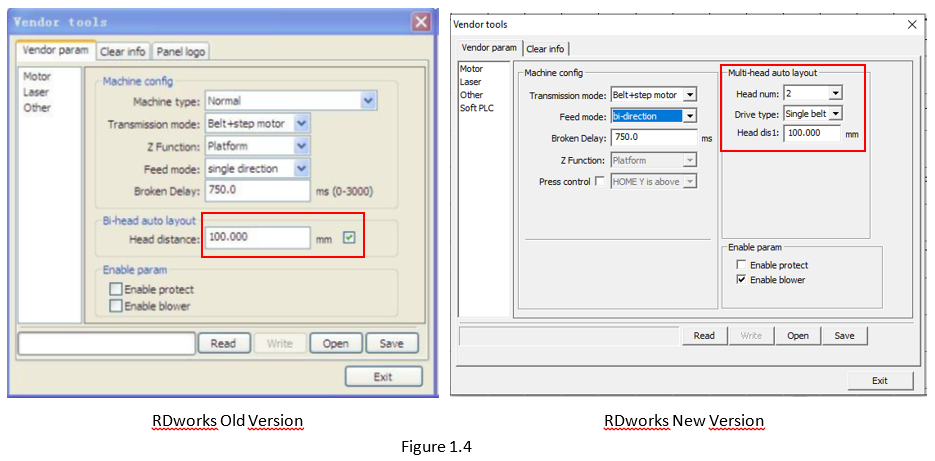The height and width of the screenshot is (461, 935).
Task: Click Broken Delay field in new version
Action: [x=654, y=137]
